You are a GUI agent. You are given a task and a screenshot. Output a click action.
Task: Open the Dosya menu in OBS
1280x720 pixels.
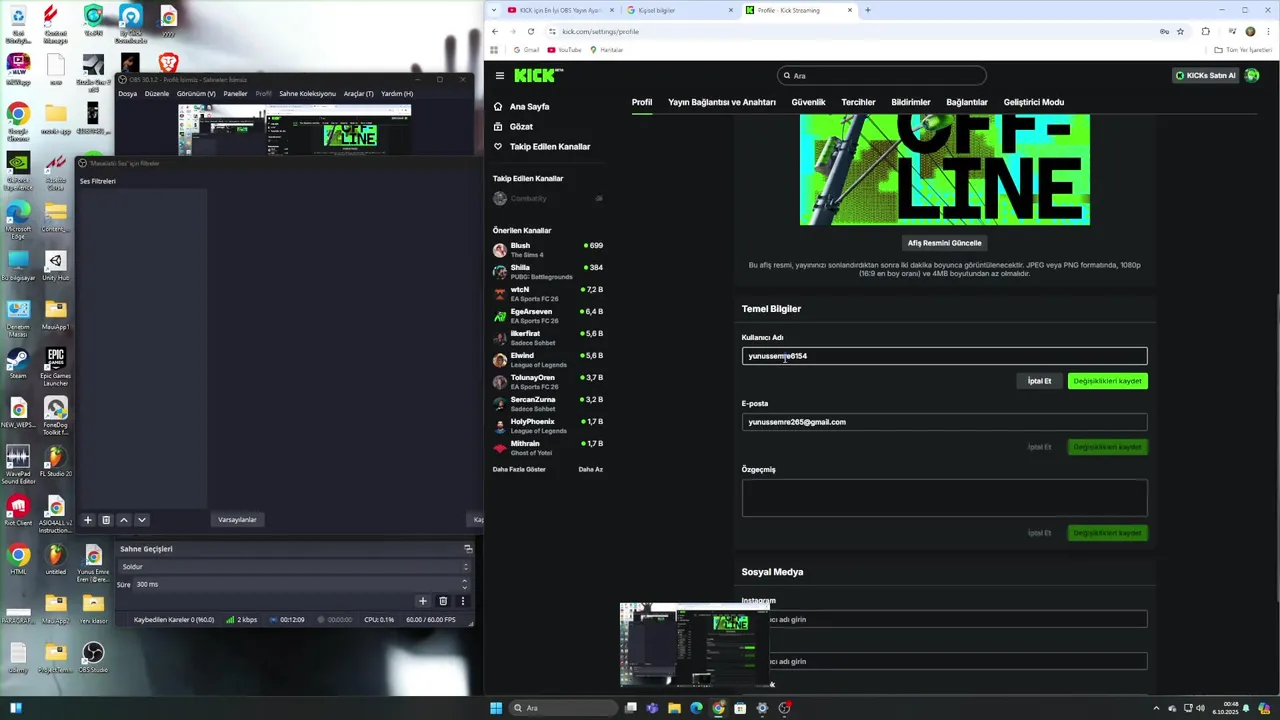[x=127, y=94]
